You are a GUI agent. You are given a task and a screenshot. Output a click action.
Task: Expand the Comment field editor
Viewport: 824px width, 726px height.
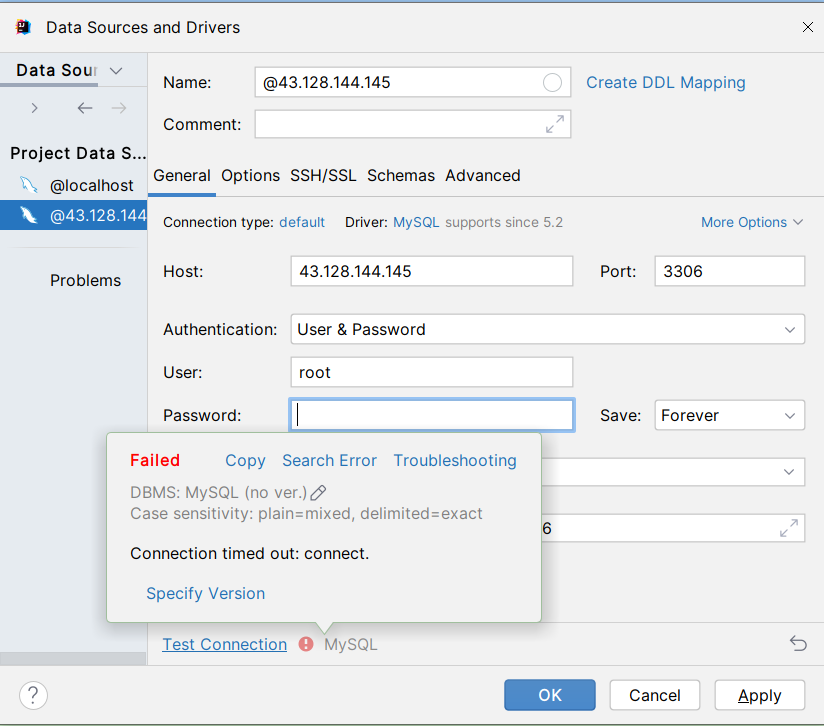[x=554, y=125]
